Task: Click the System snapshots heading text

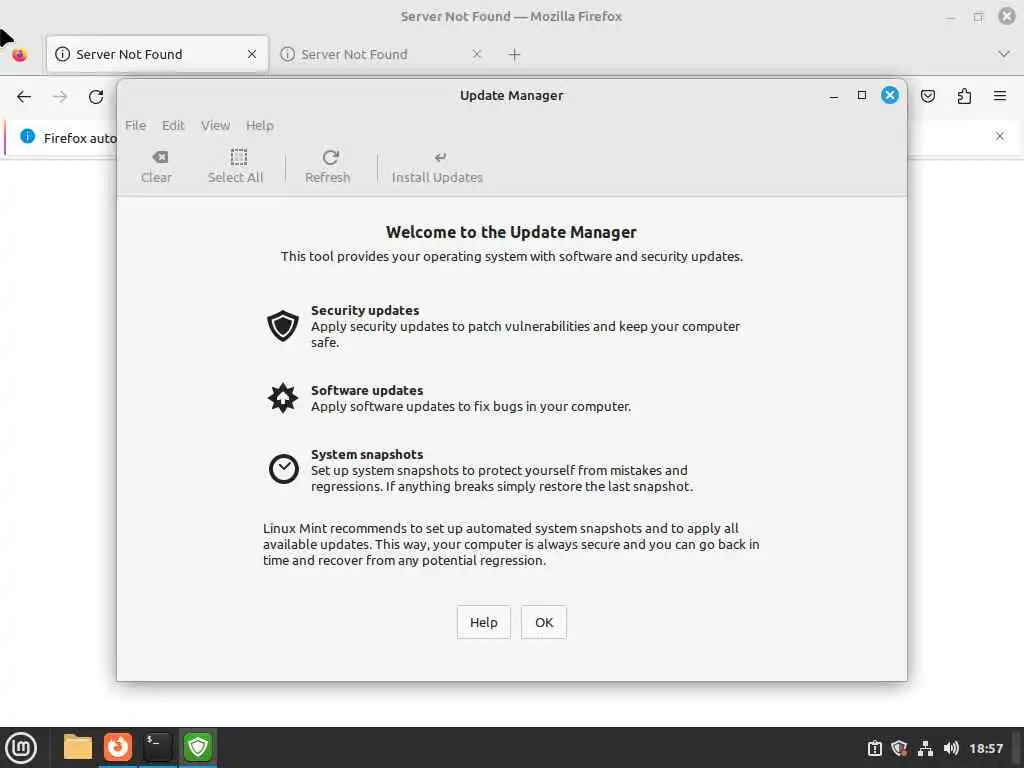Action: [367, 454]
